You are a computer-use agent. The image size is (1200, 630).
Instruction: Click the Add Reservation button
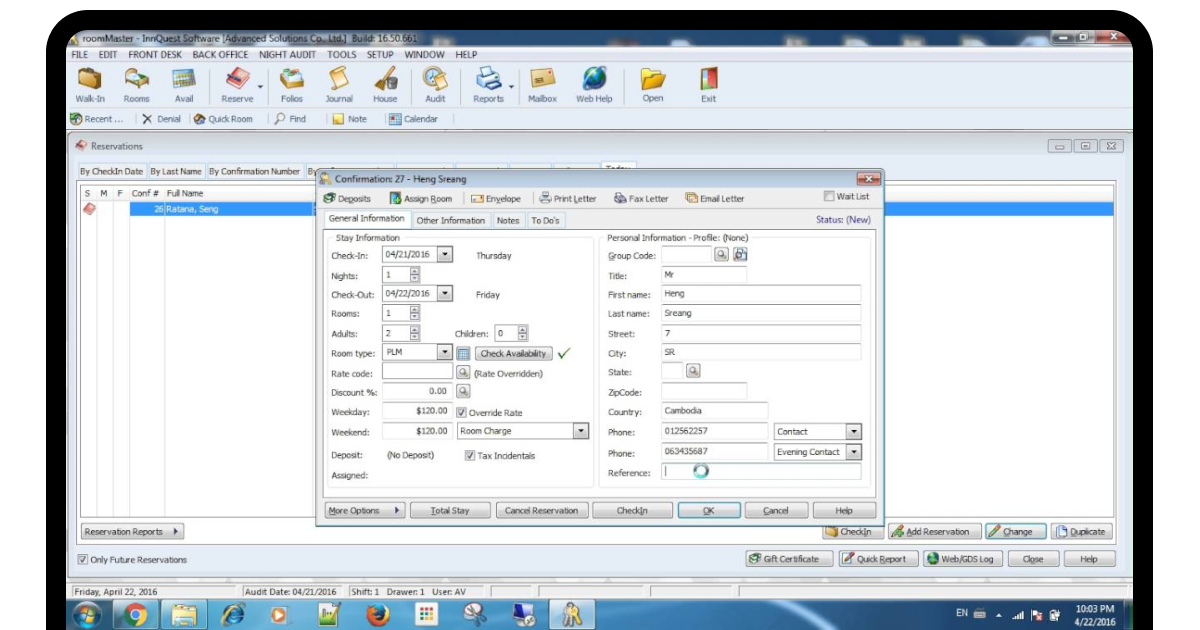(934, 532)
